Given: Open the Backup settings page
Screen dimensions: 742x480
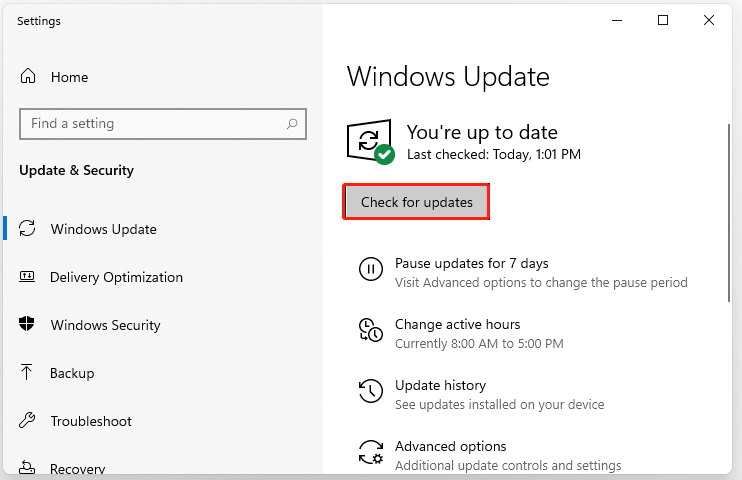Looking at the screenshot, I should click(x=72, y=373).
